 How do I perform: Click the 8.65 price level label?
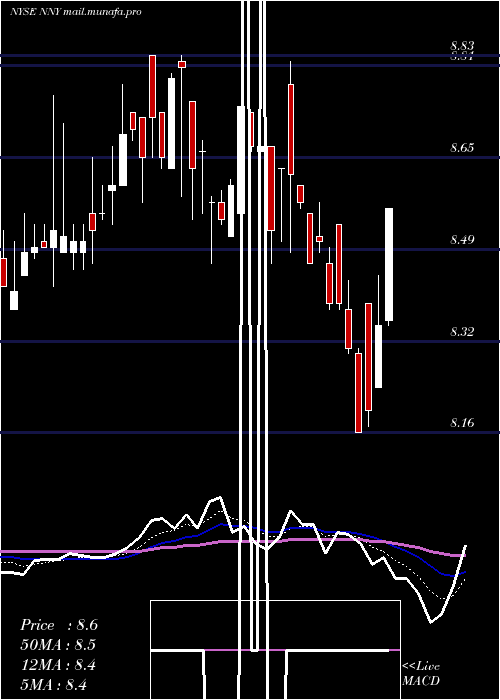(x=462, y=148)
